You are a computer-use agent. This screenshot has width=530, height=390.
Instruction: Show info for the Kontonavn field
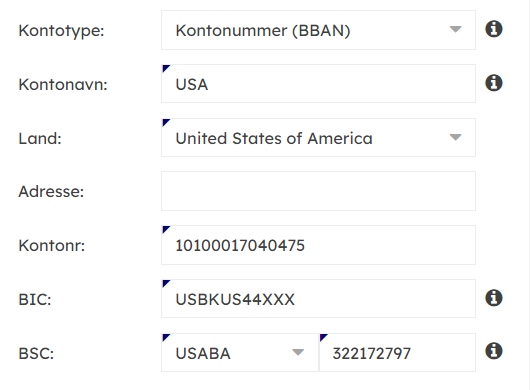(x=494, y=83)
